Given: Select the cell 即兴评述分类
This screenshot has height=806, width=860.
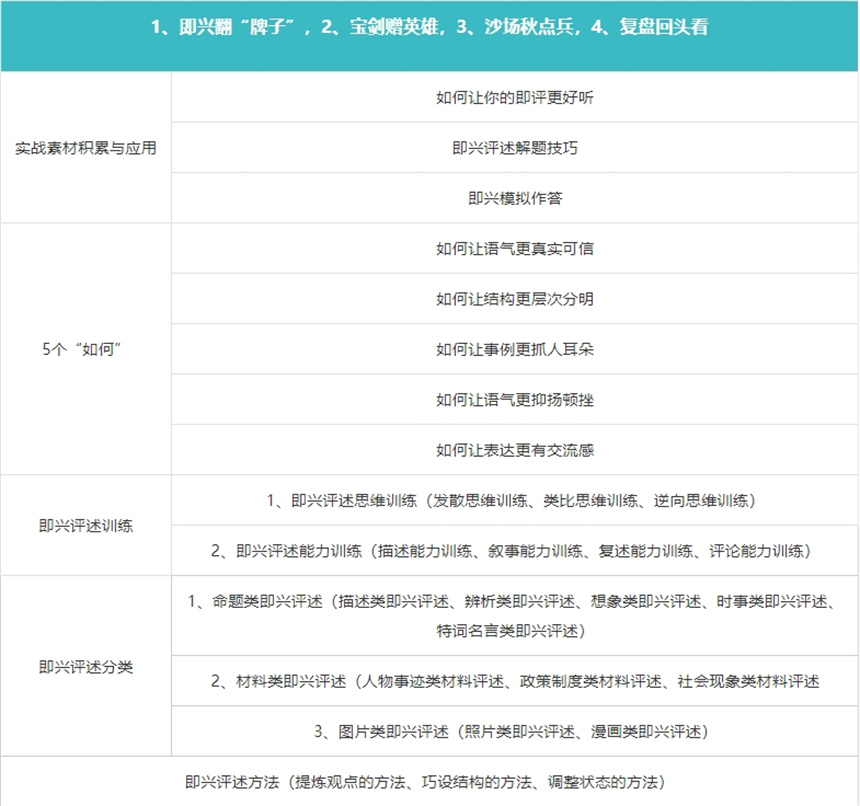Looking at the screenshot, I should coord(86,666).
